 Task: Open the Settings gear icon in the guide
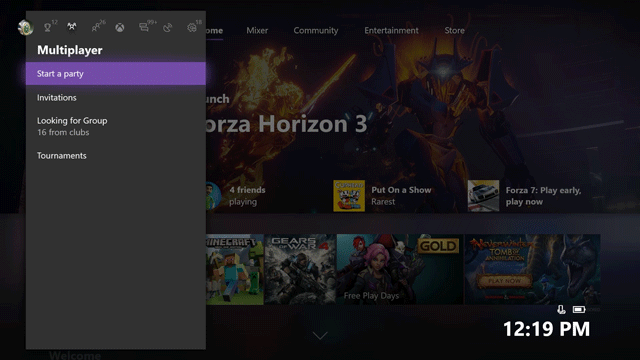(191, 27)
